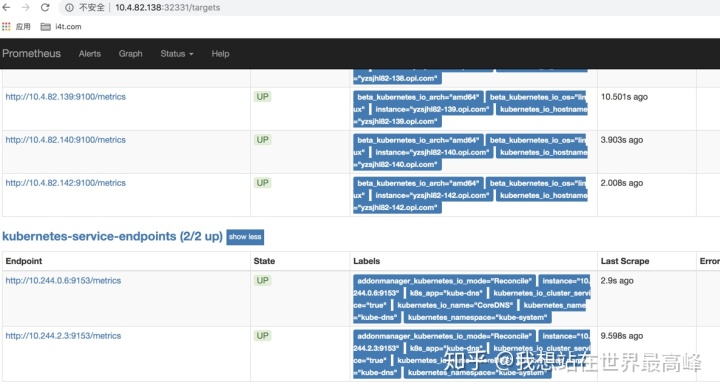
Task: Click kubernetes-service-endpoints (2/2 up) heading
Action: [112, 236]
